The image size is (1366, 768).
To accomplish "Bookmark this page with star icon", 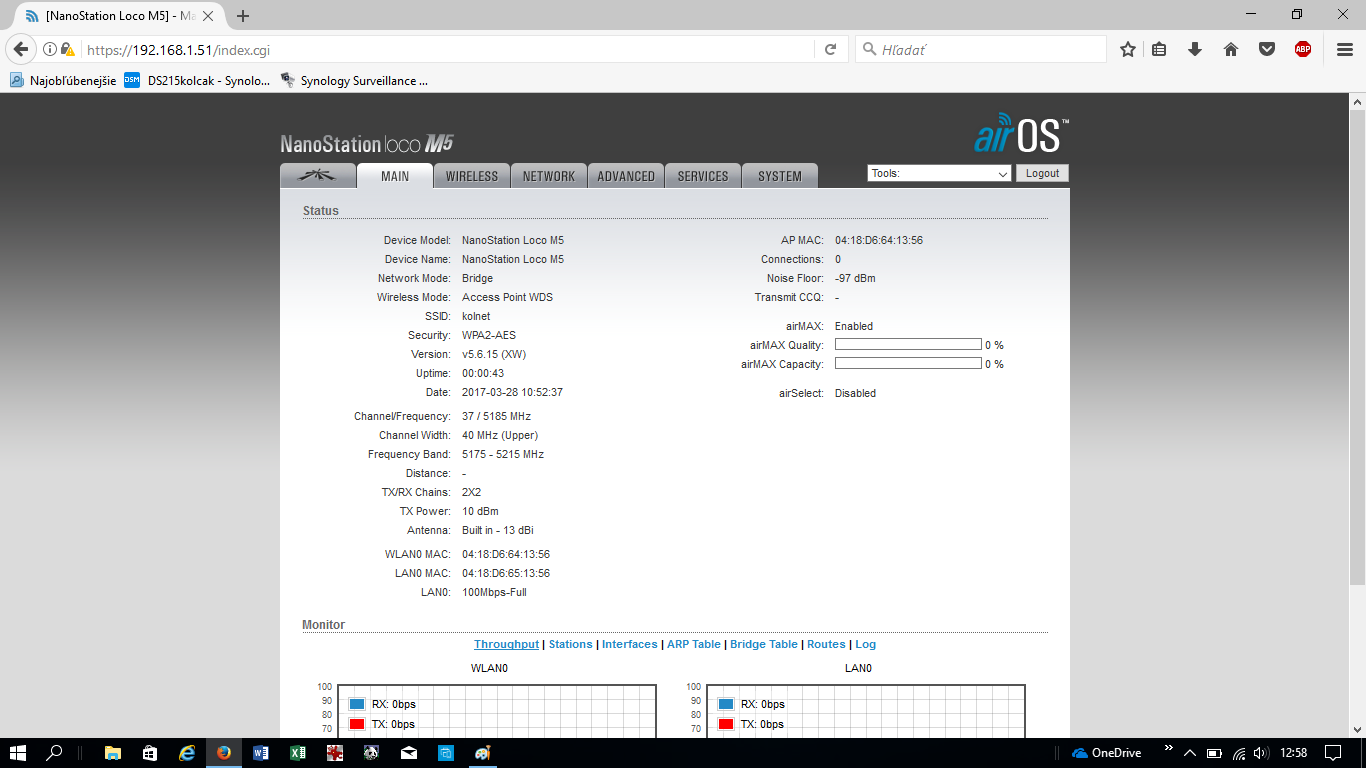I will point(1128,49).
